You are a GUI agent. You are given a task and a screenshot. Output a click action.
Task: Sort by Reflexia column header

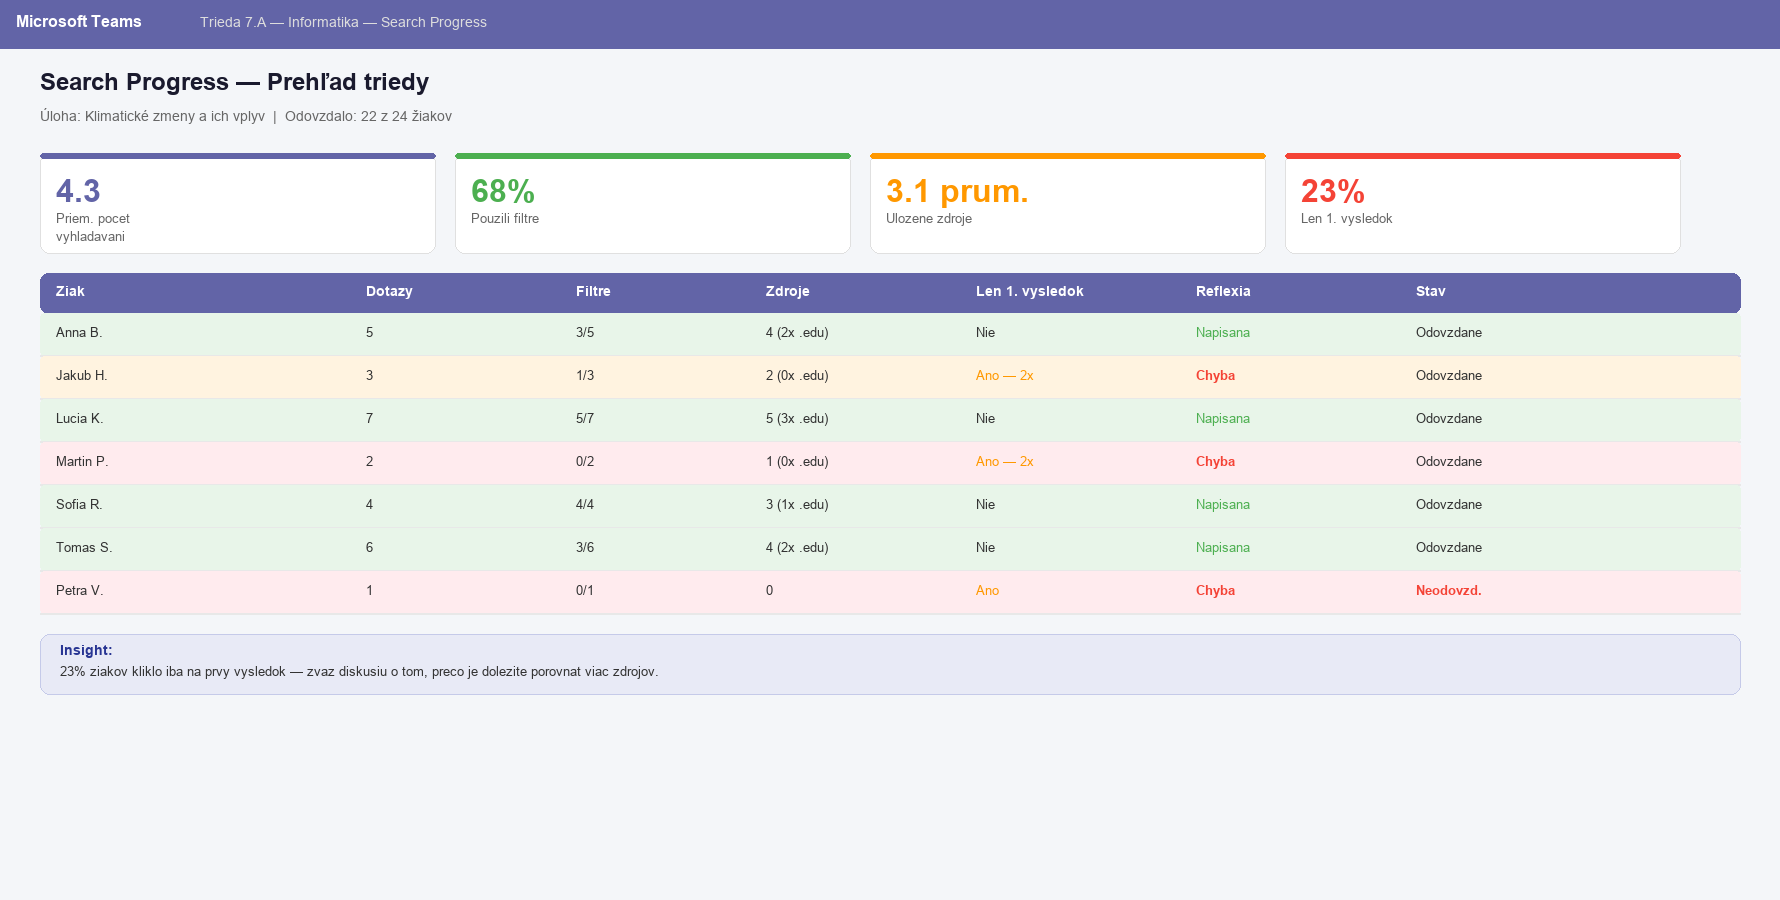(1223, 292)
